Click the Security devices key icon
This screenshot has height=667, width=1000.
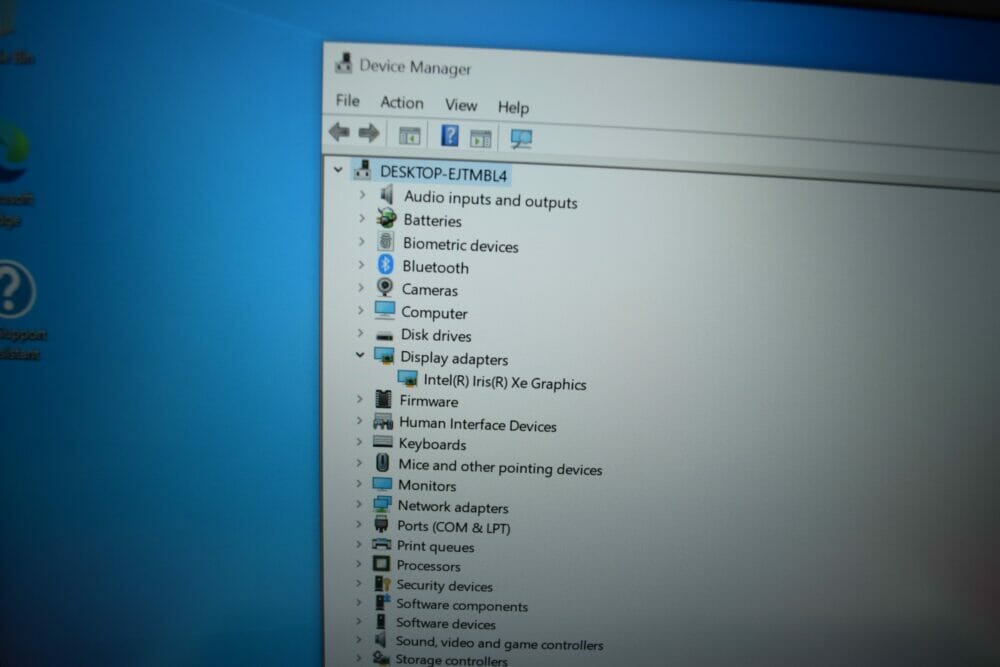(x=381, y=583)
